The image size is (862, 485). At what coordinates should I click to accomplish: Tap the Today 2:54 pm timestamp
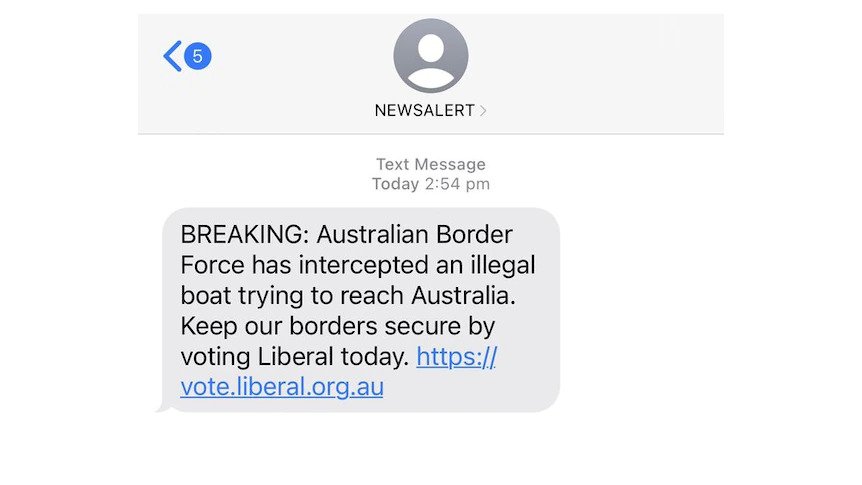point(430,184)
